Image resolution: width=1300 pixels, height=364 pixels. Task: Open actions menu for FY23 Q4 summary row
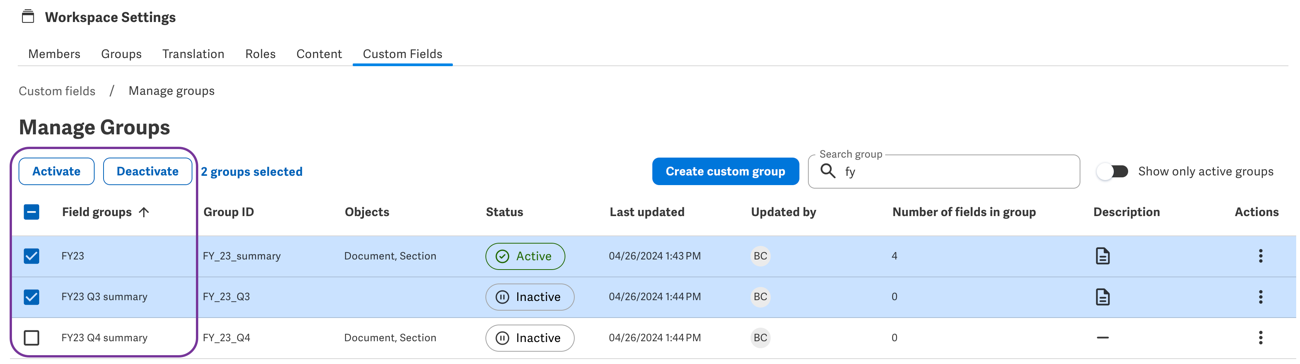[1260, 338]
